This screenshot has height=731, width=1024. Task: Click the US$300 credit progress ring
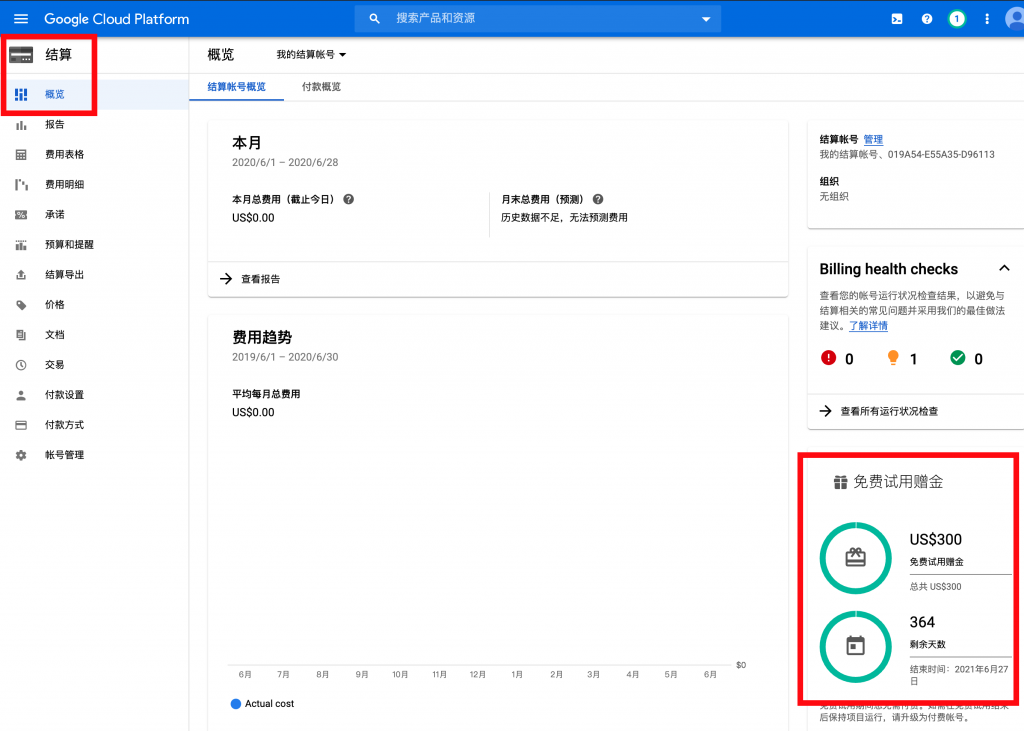856,558
